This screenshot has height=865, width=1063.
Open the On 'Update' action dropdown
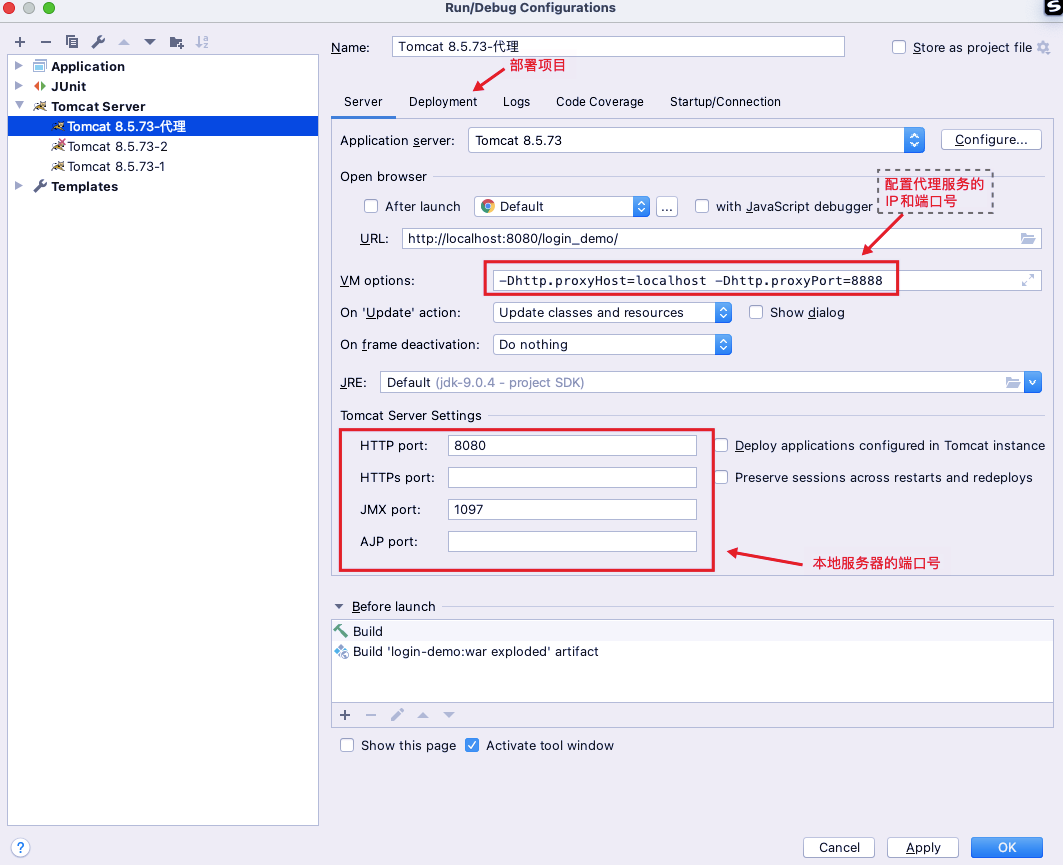click(723, 313)
